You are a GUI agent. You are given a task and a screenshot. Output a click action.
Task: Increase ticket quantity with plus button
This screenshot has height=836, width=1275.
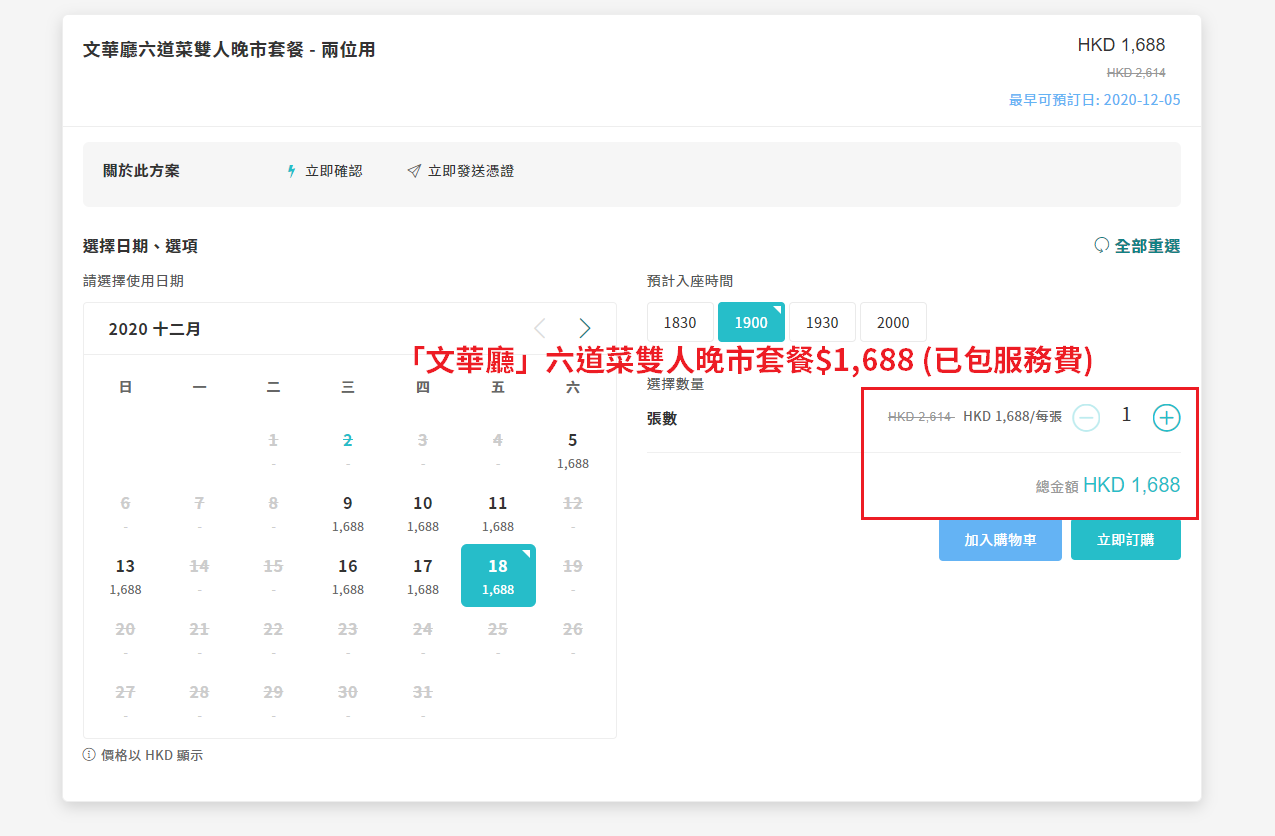click(x=1166, y=417)
